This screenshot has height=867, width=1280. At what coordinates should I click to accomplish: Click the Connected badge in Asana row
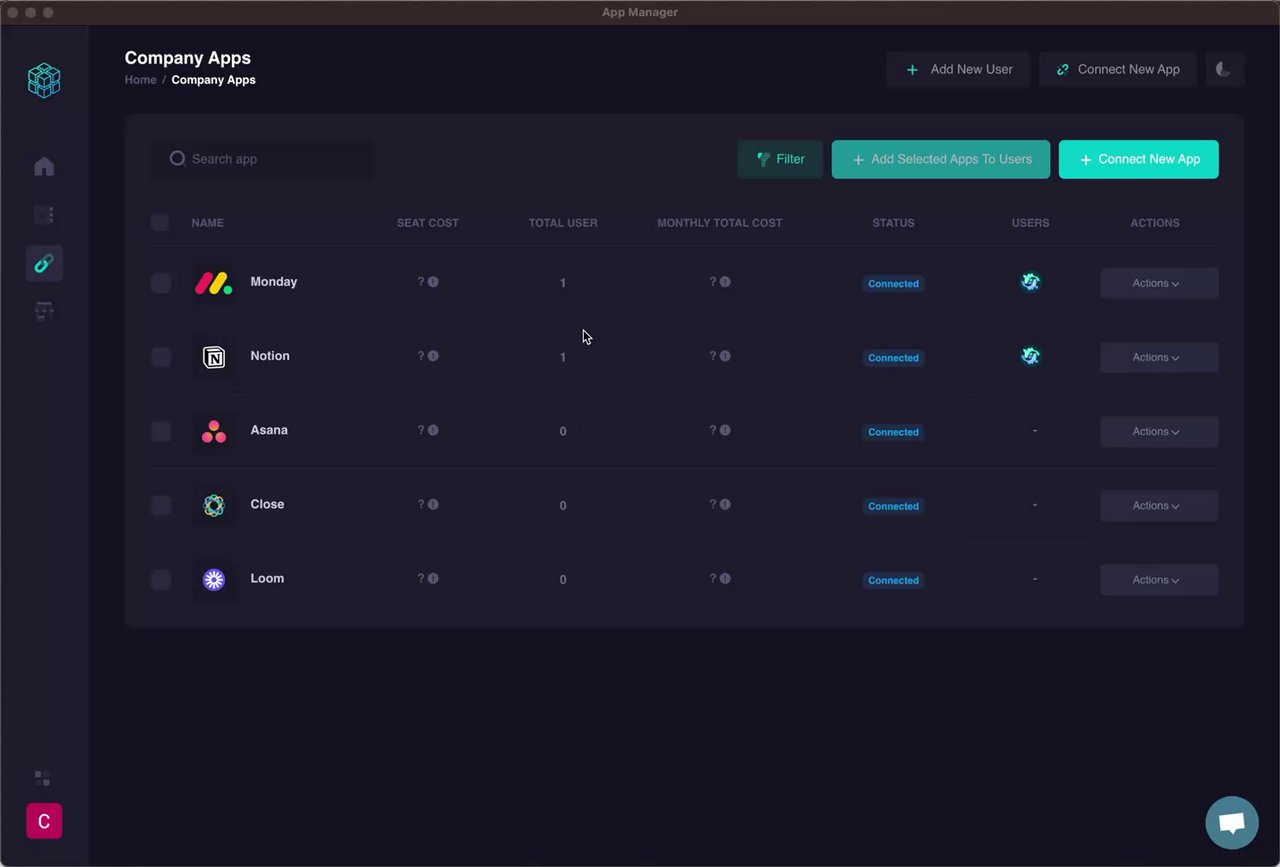click(x=893, y=432)
